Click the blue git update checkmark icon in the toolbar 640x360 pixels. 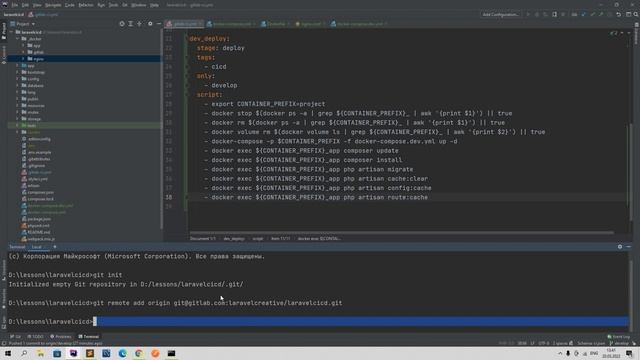coord(584,14)
